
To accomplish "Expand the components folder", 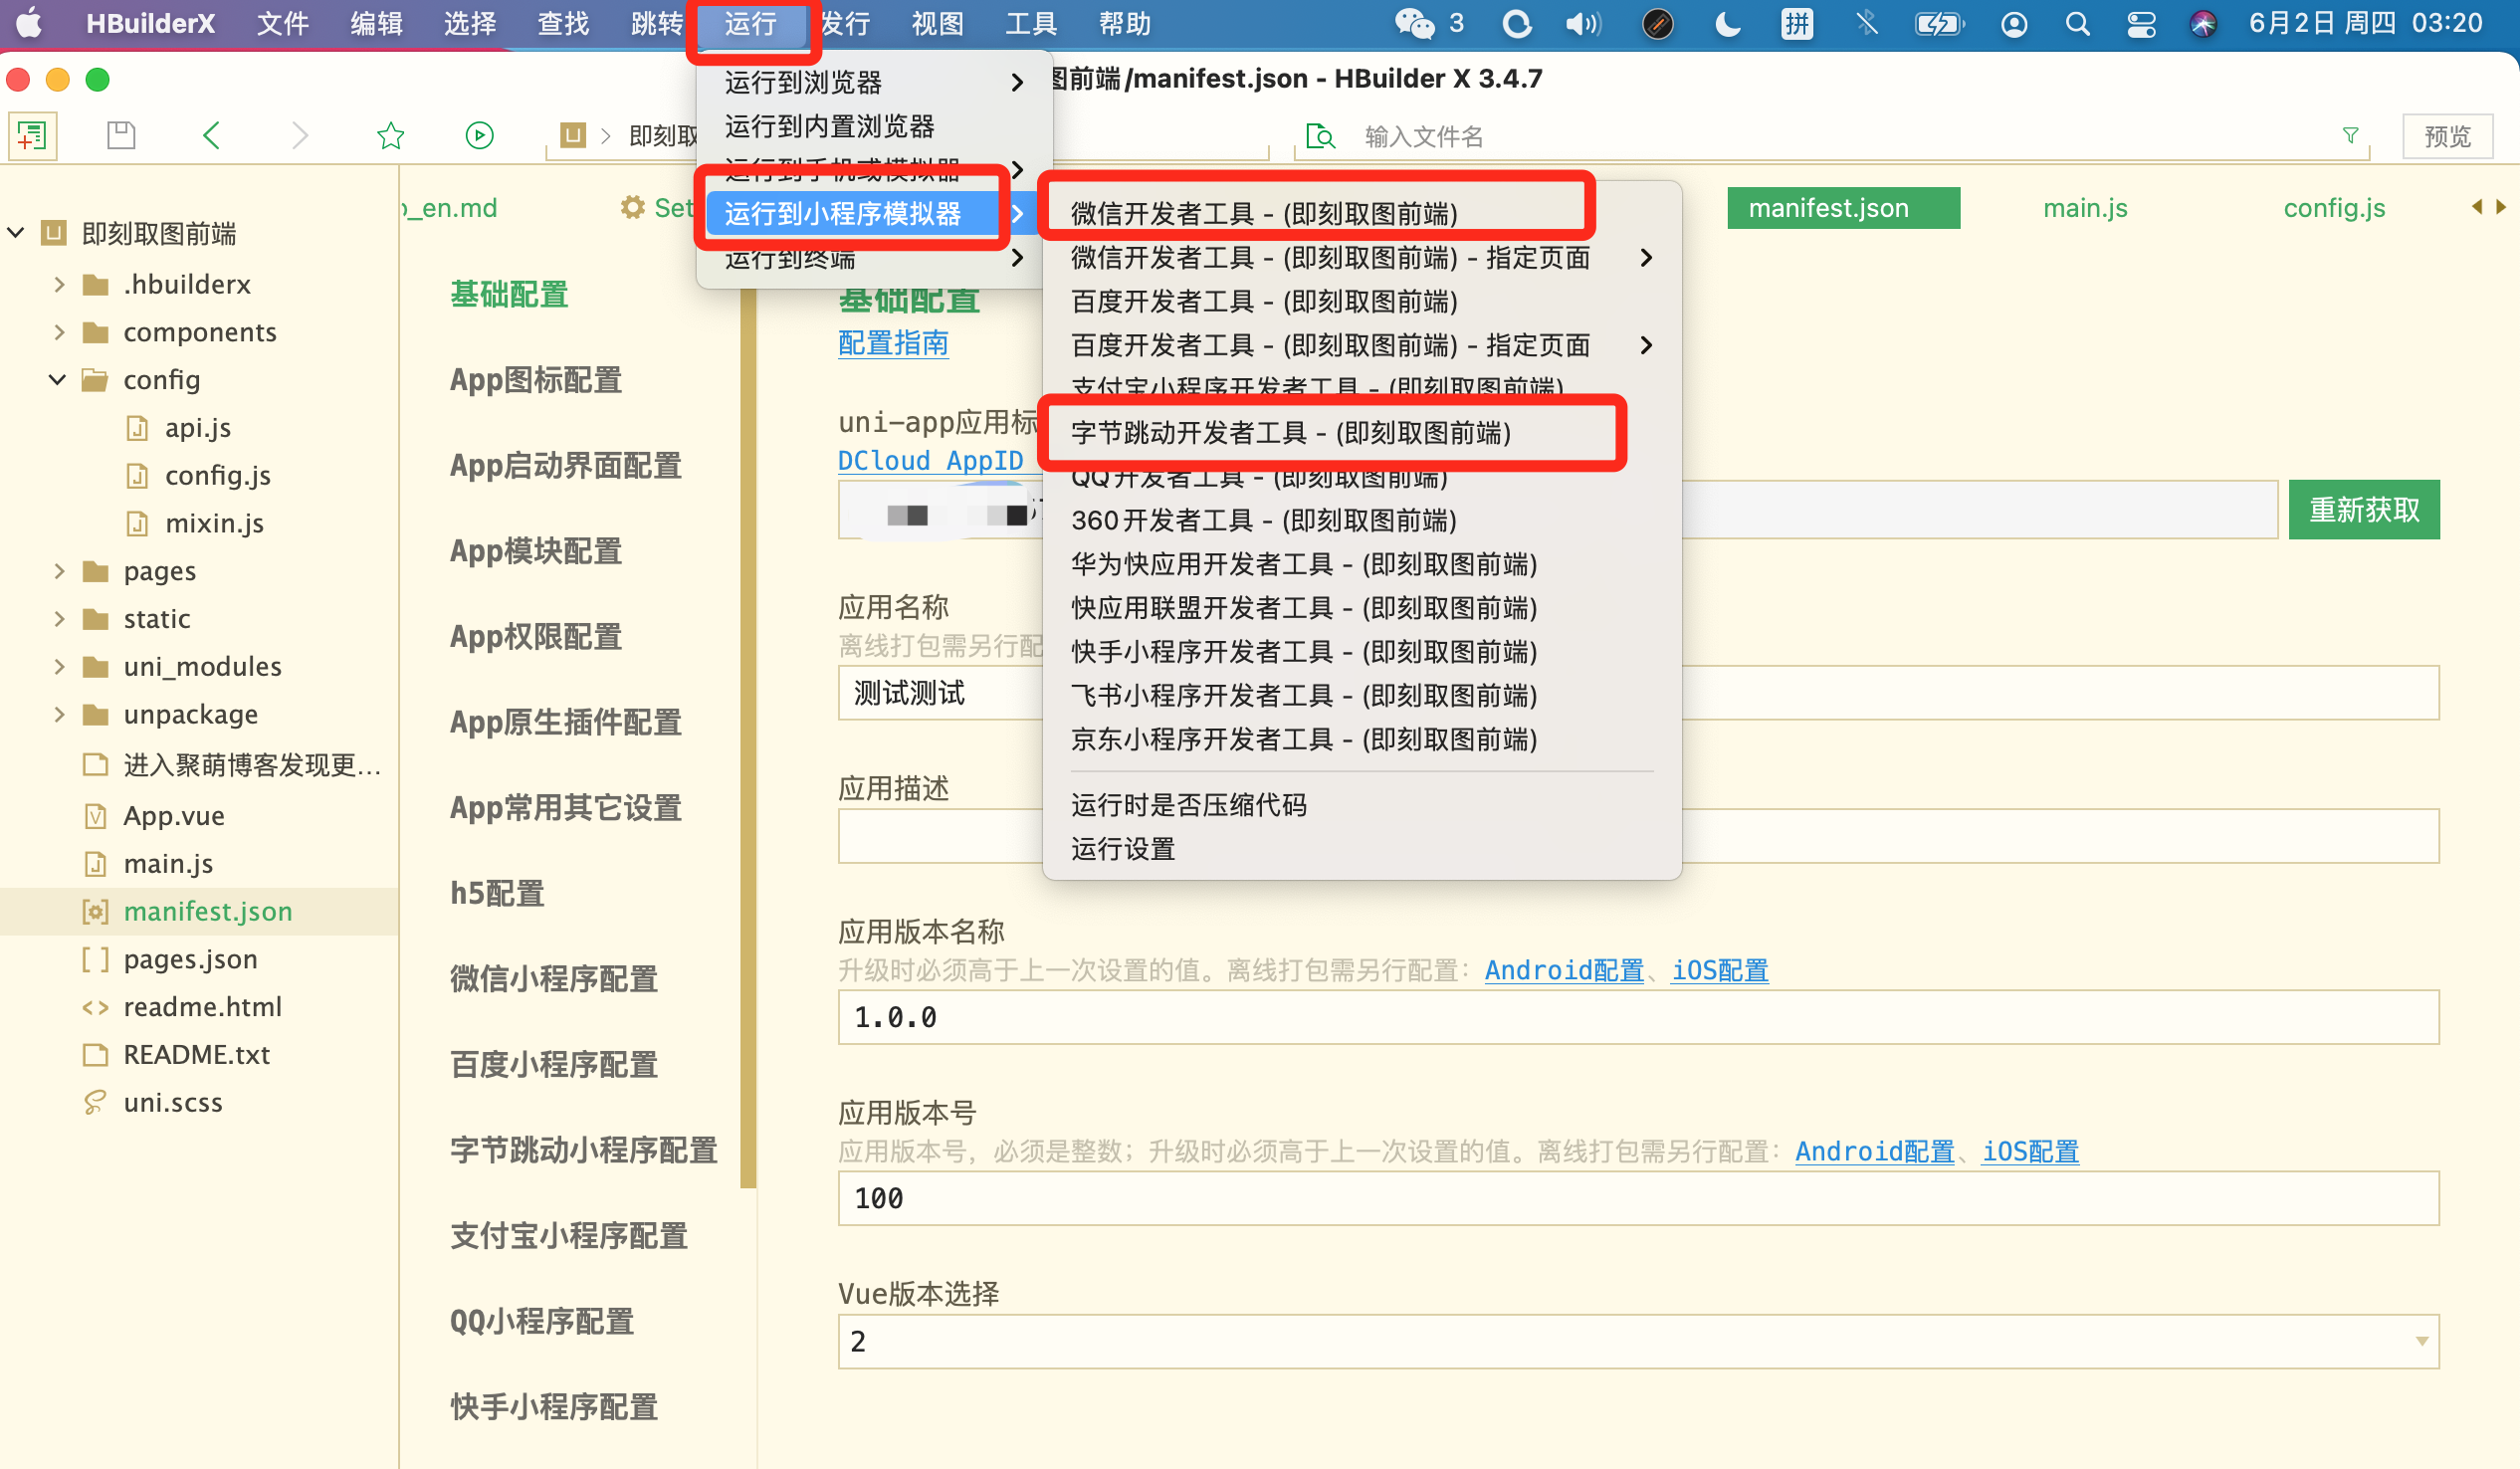I will click(59, 332).
